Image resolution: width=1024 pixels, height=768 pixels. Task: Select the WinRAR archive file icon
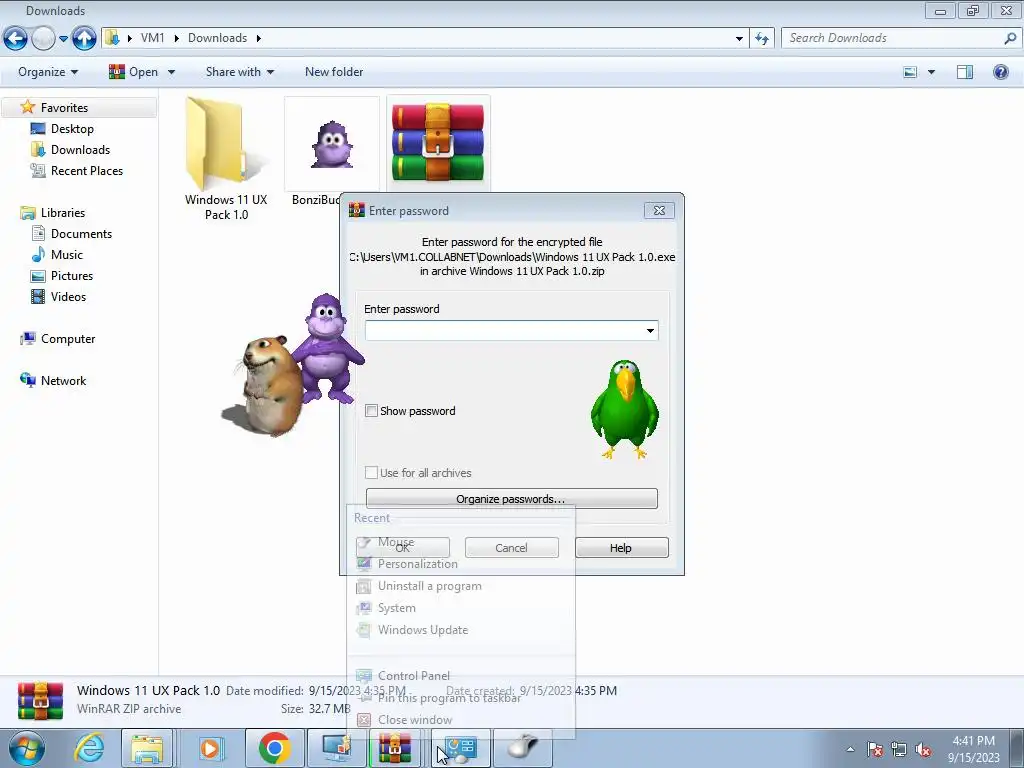[438, 142]
